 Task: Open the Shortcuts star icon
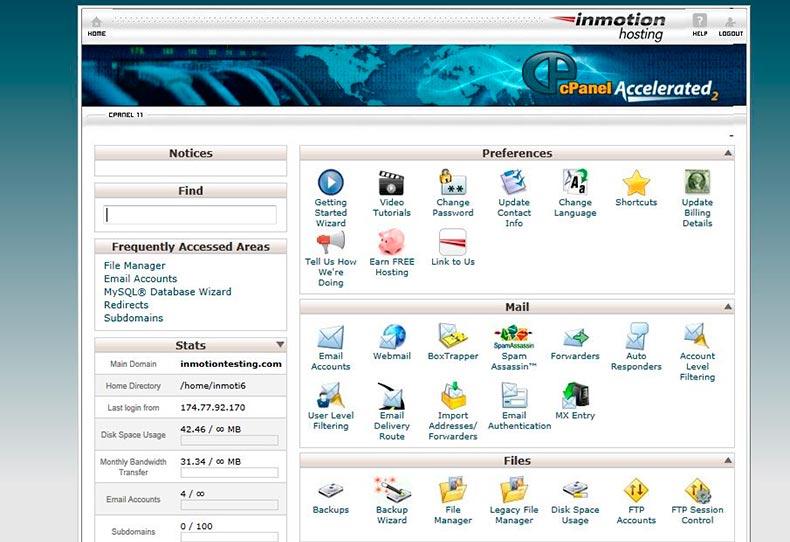tap(636, 183)
